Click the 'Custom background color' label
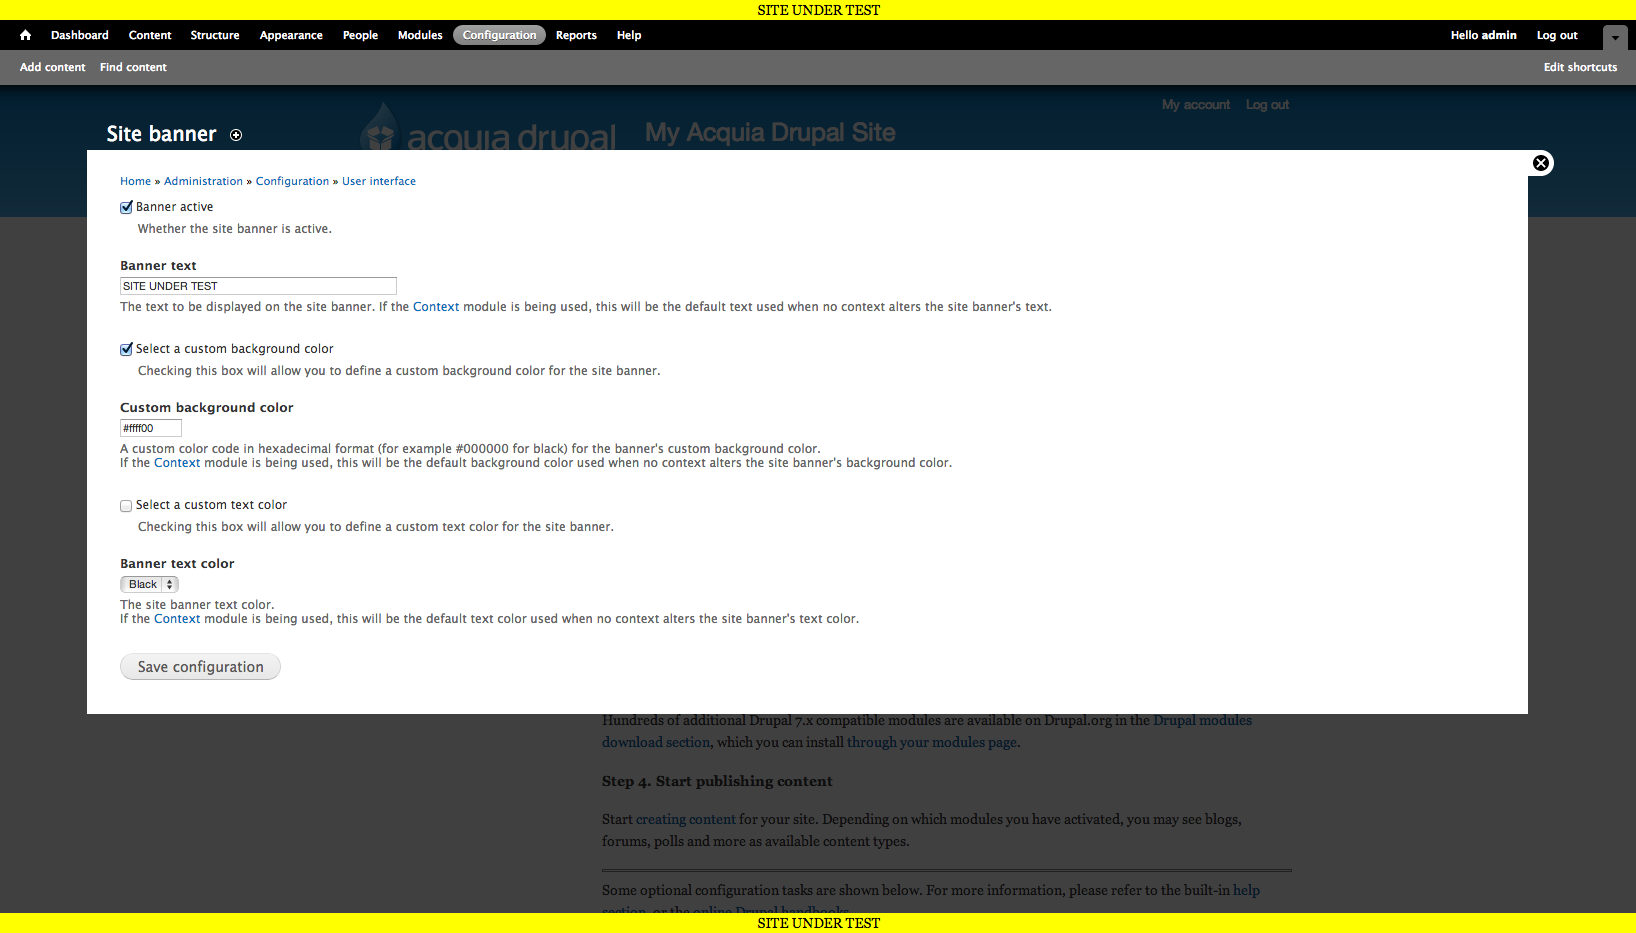This screenshot has width=1636, height=933. 207,408
